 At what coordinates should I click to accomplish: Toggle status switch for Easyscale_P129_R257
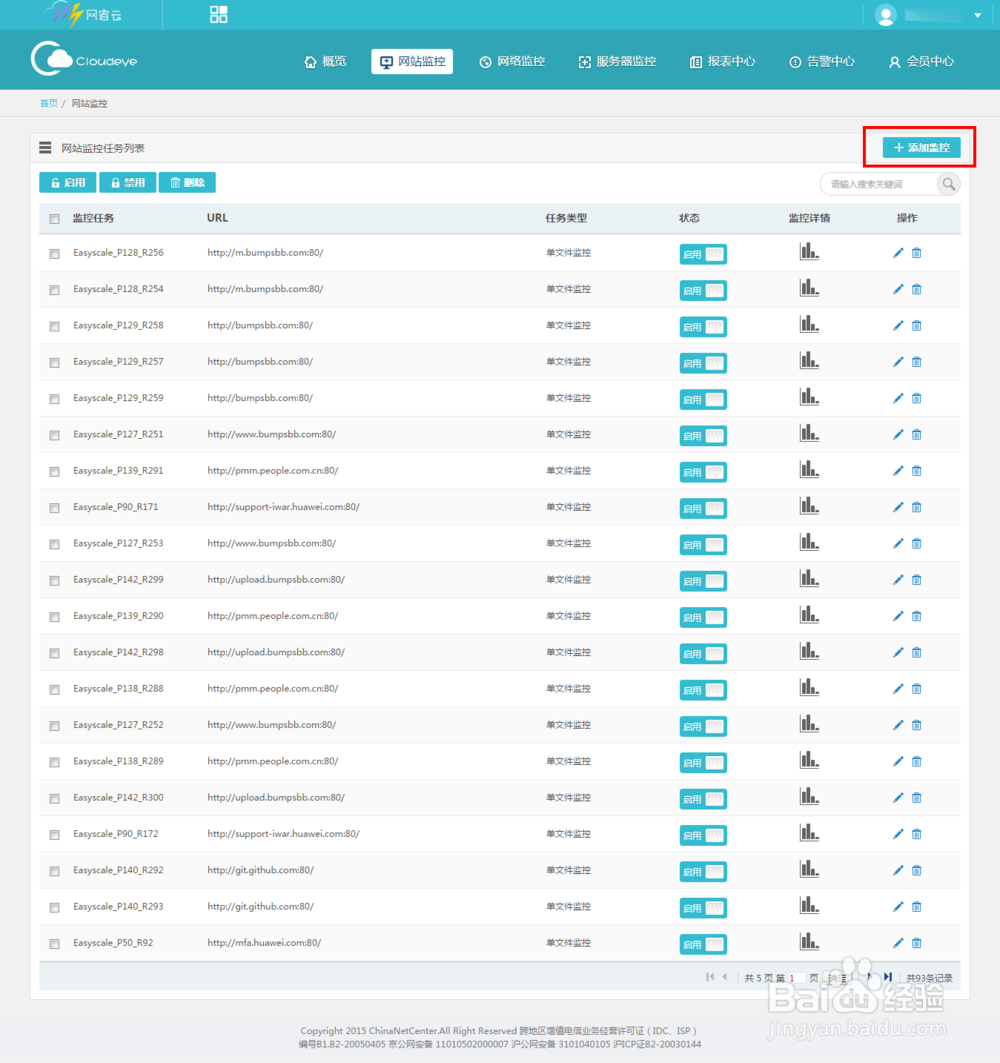point(703,363)
